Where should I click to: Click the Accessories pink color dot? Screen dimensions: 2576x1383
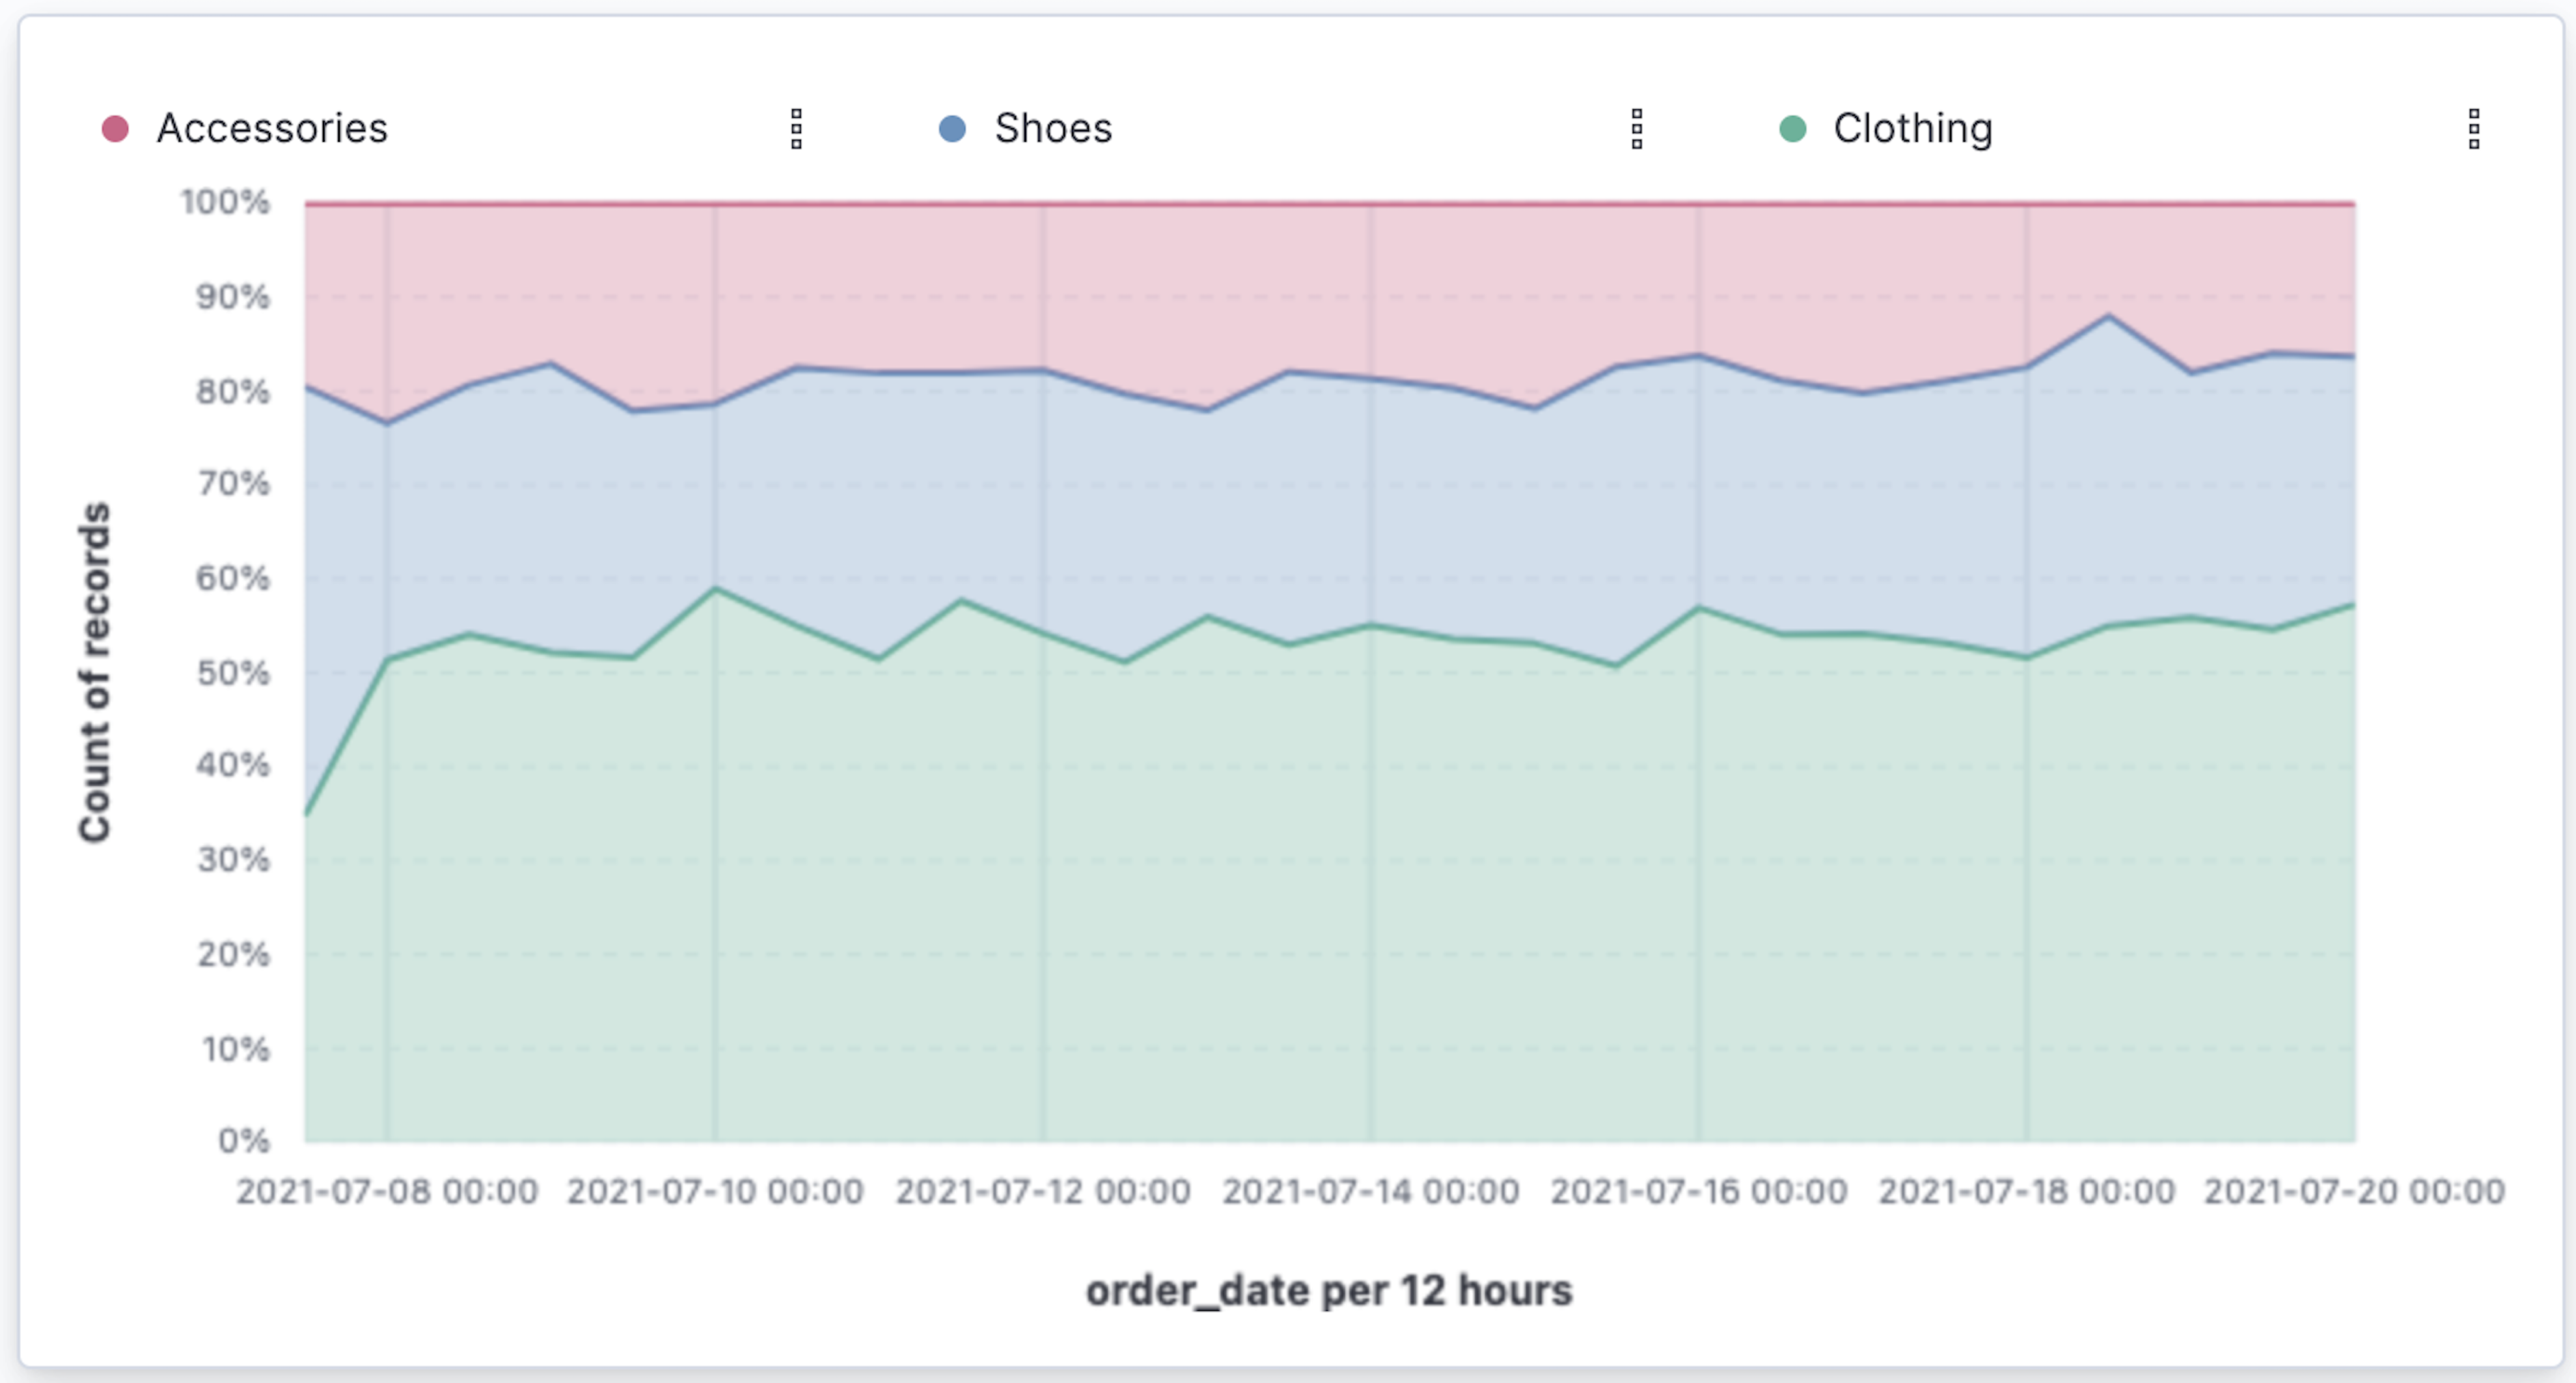[115, 129]
